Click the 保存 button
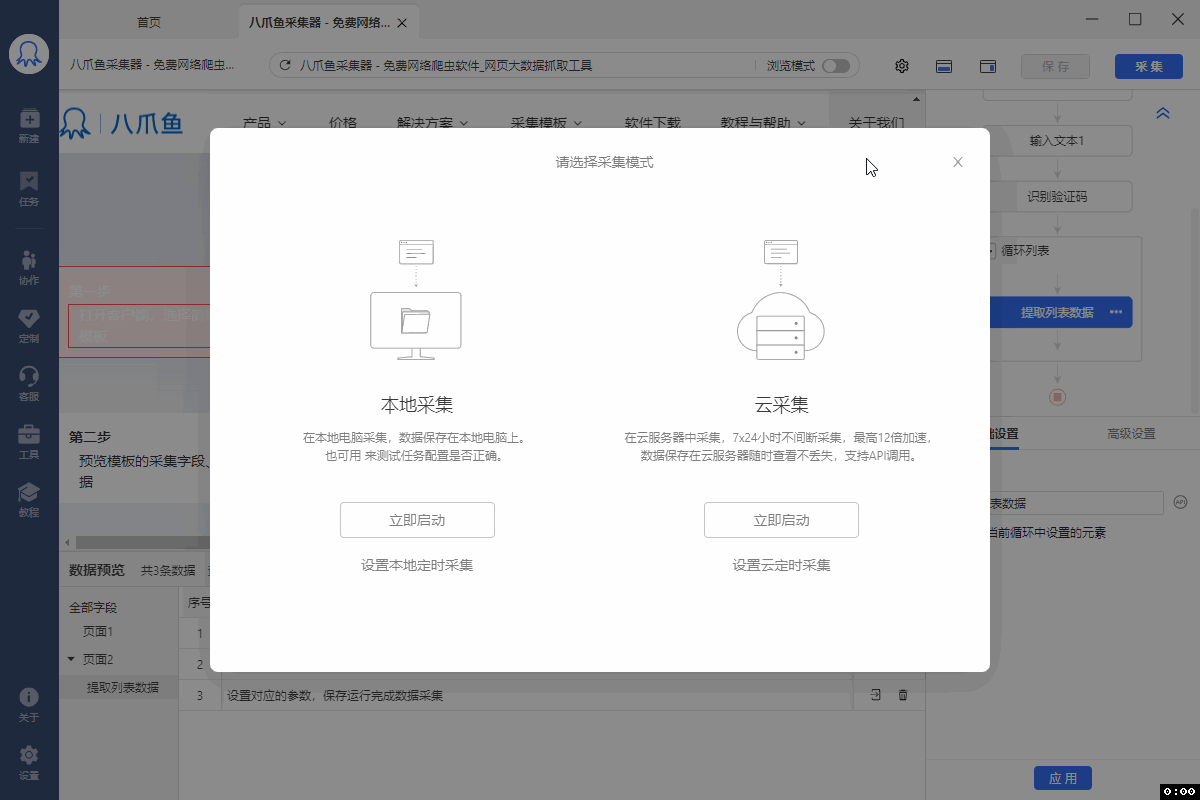Image resolution: width=1200 pixels, height=800 pixels. pyautogui.click(x=1055, y=66)
